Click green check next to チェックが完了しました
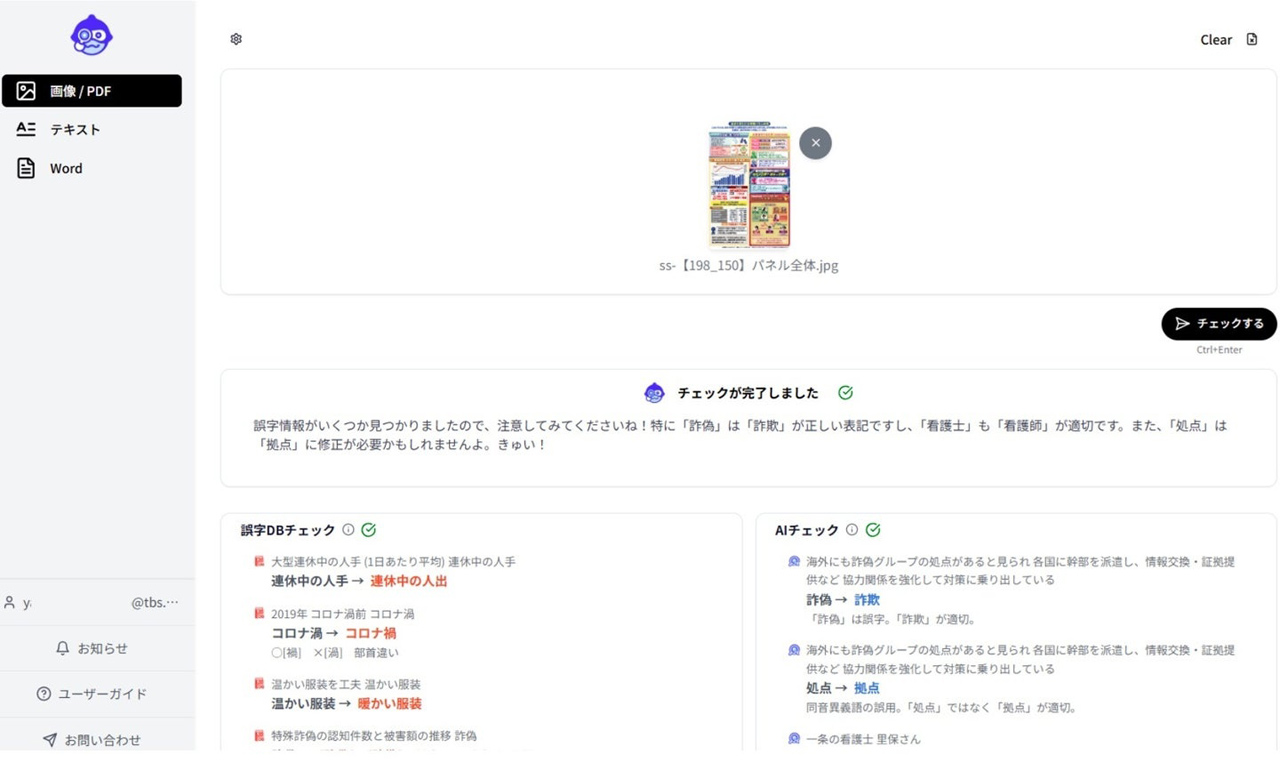Screen dimensions: 1280x763 pos(846,393)
